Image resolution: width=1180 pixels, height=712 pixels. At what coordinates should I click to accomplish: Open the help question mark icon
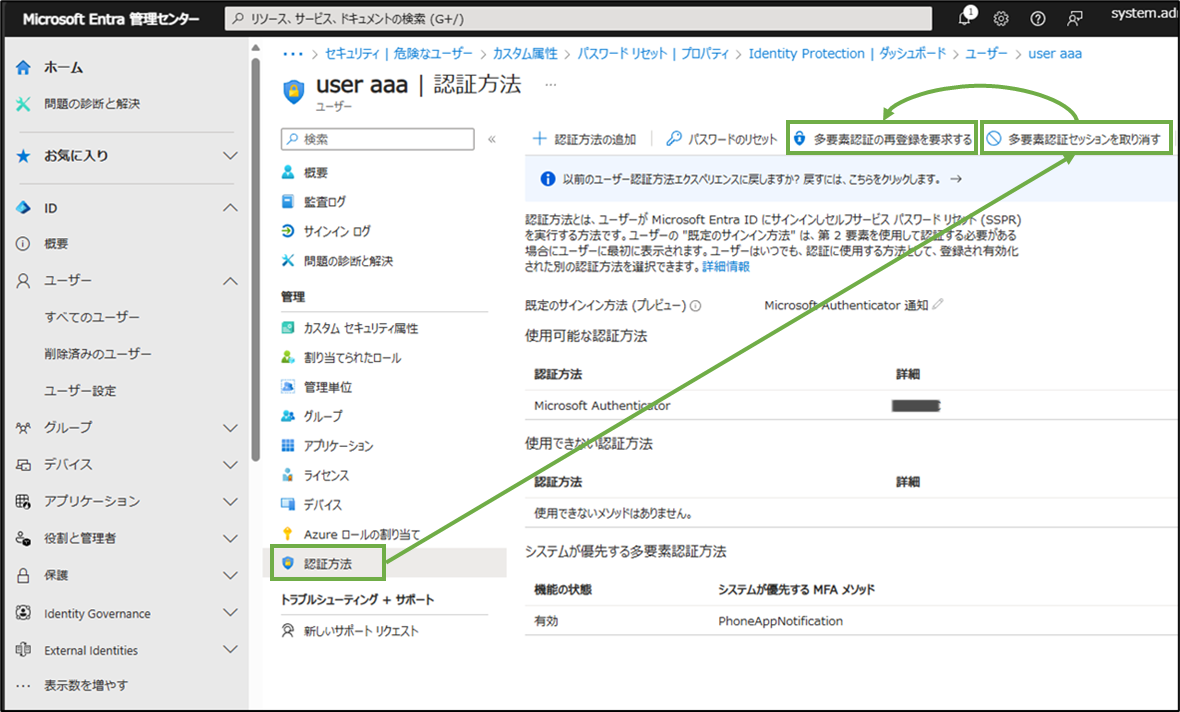[1038, 19]
